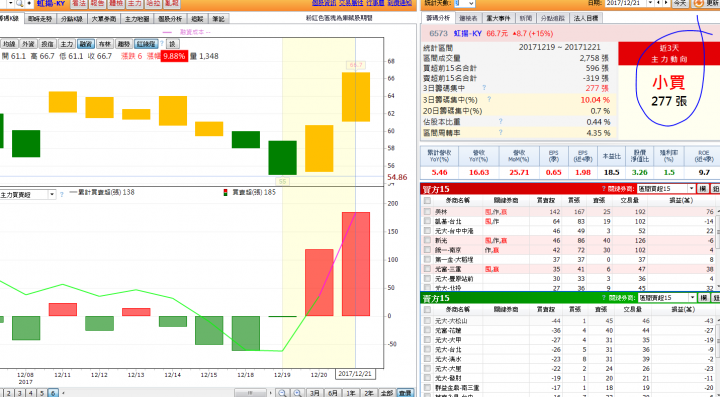Click the help icon beside 3日籌碼集中
This screenshot has width=720, height=397.
tap(484, 87)
